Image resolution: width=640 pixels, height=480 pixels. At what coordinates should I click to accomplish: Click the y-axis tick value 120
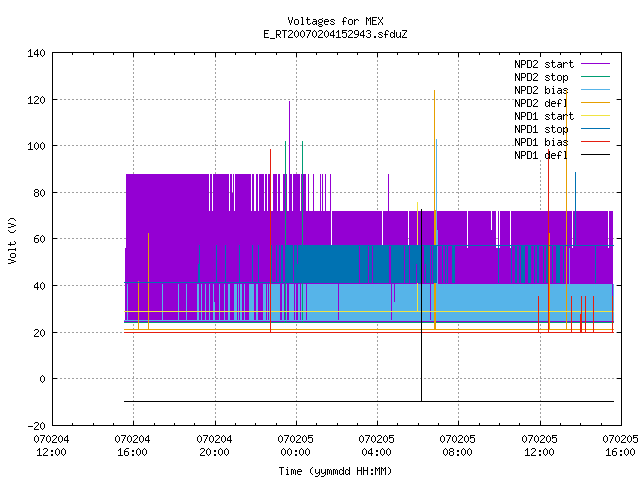tap(36, 100)
